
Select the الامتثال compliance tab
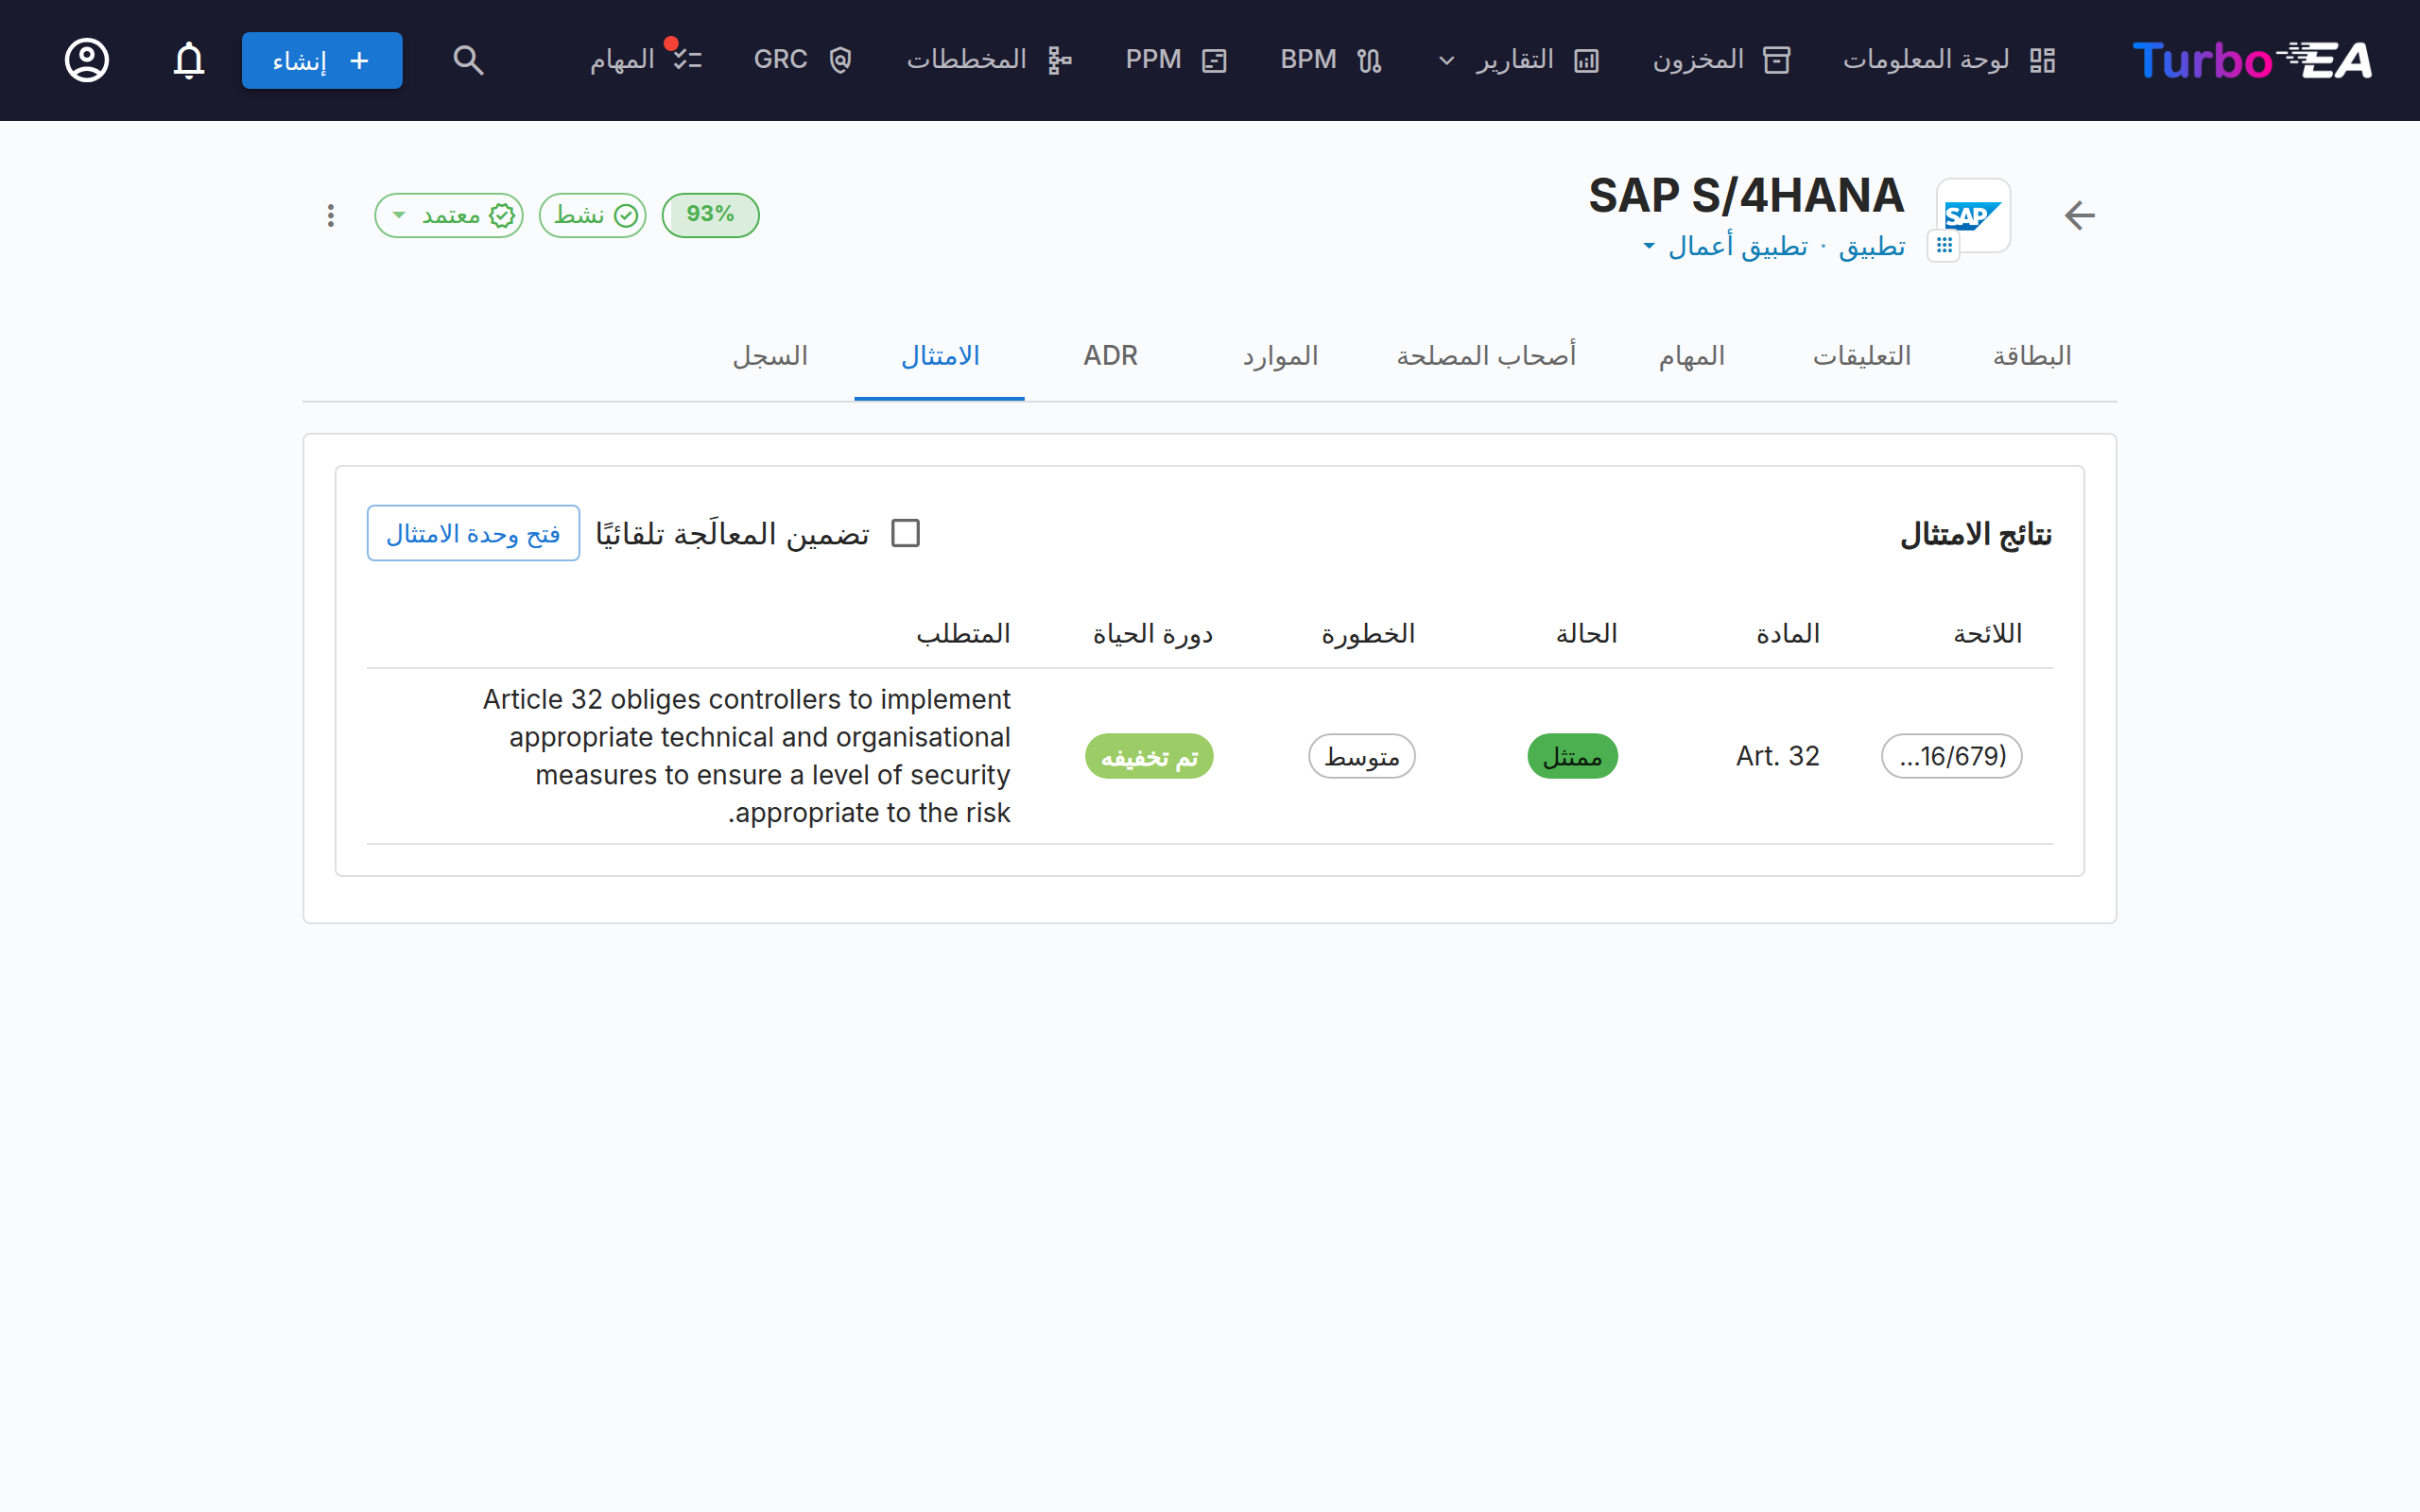(940, 356)
